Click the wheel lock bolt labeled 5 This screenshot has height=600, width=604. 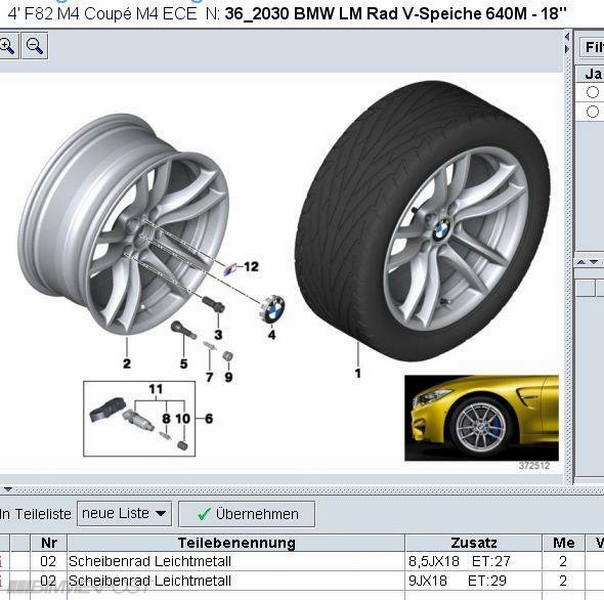[x=180, y=330]
